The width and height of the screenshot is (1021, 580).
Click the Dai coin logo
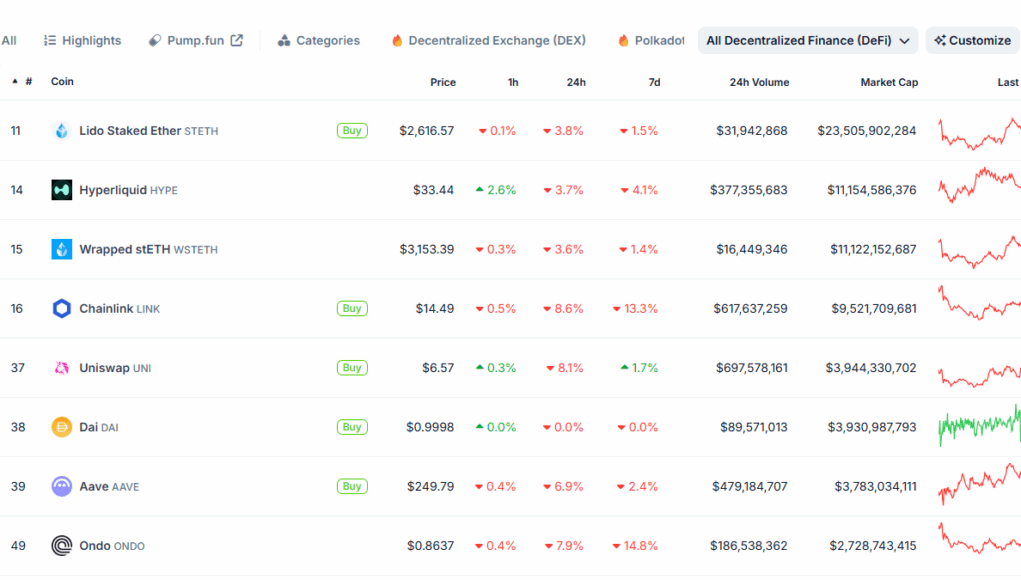tap(62, 427)
